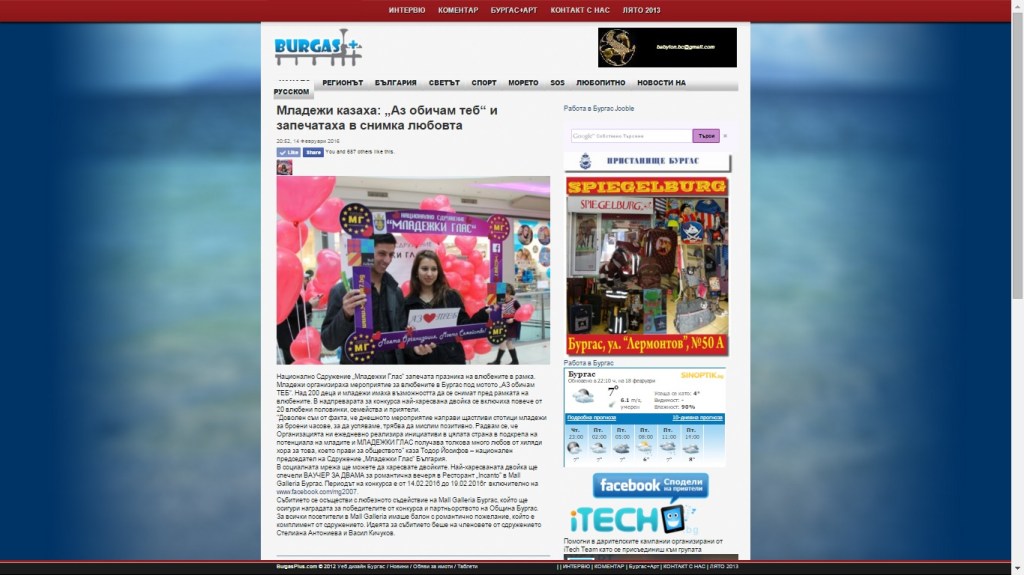1024x575 pixels.
Task: Switch to the РУССКОМ news tab
Action: [x=291, y=92]
